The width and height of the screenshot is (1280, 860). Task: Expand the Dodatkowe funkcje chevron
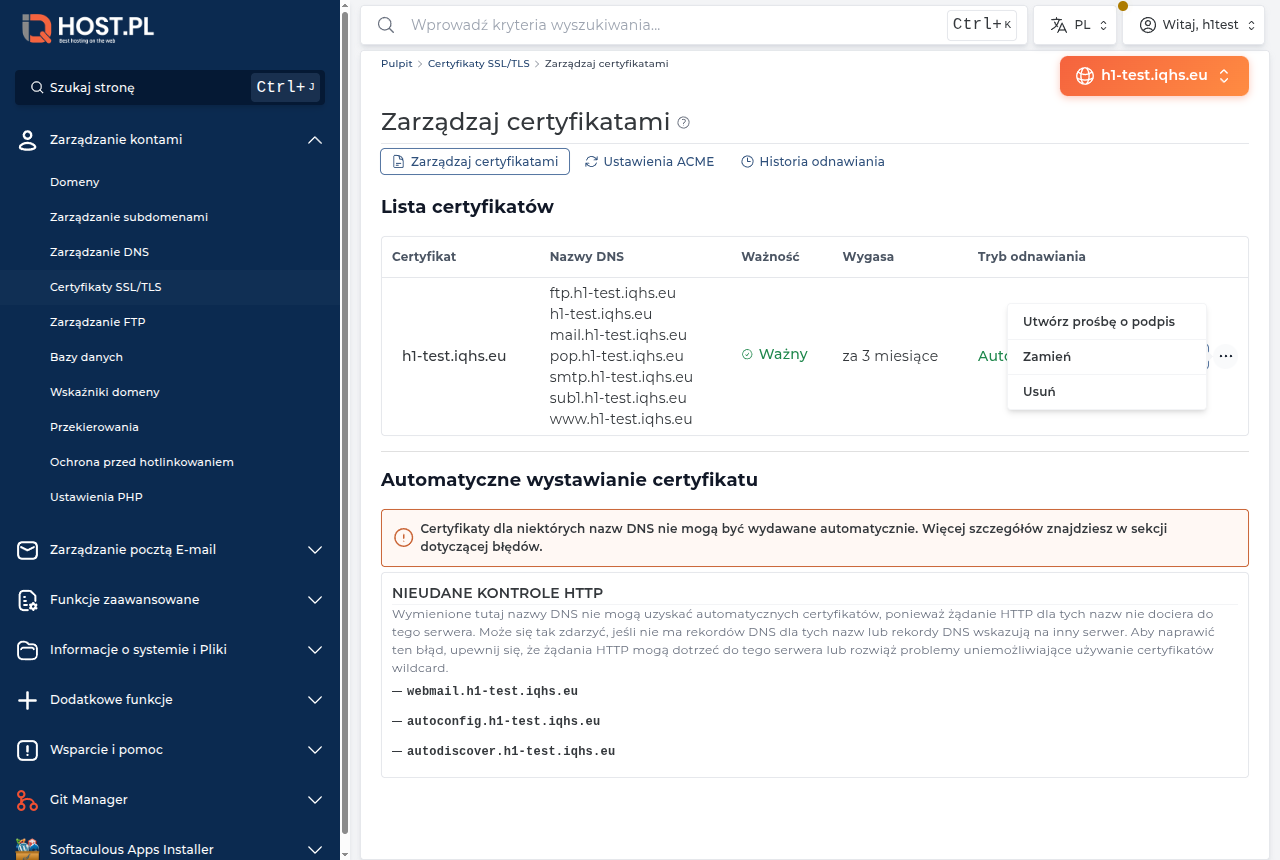pos(315,700)
